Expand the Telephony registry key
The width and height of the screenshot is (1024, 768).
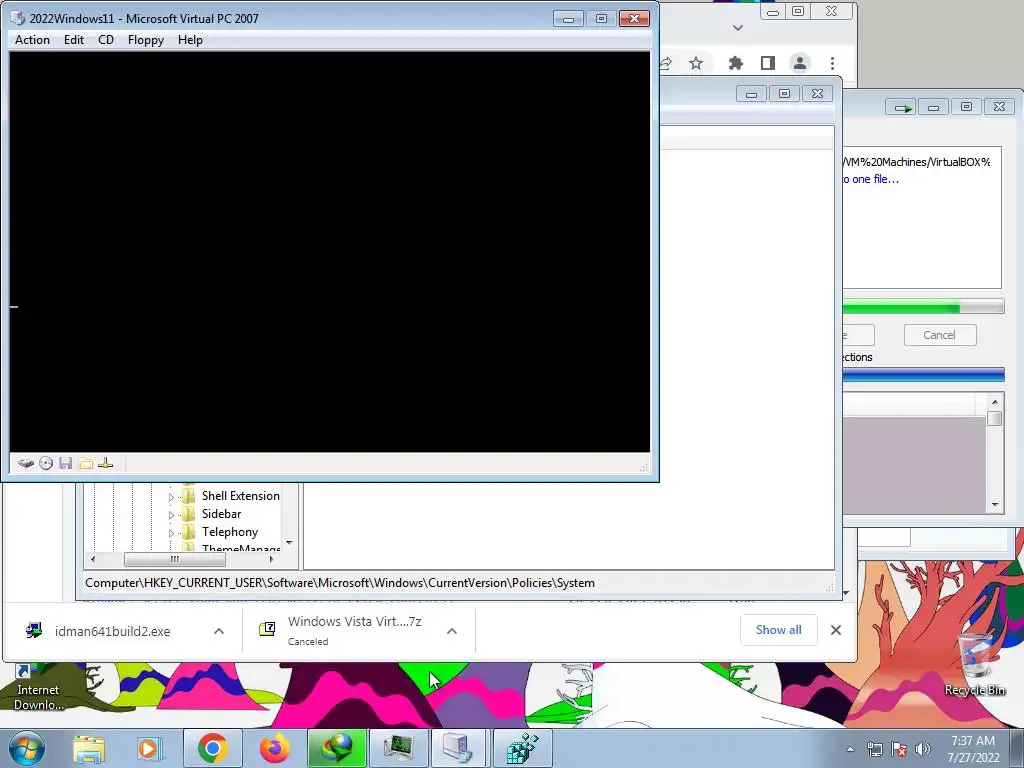tap(171, 534)
